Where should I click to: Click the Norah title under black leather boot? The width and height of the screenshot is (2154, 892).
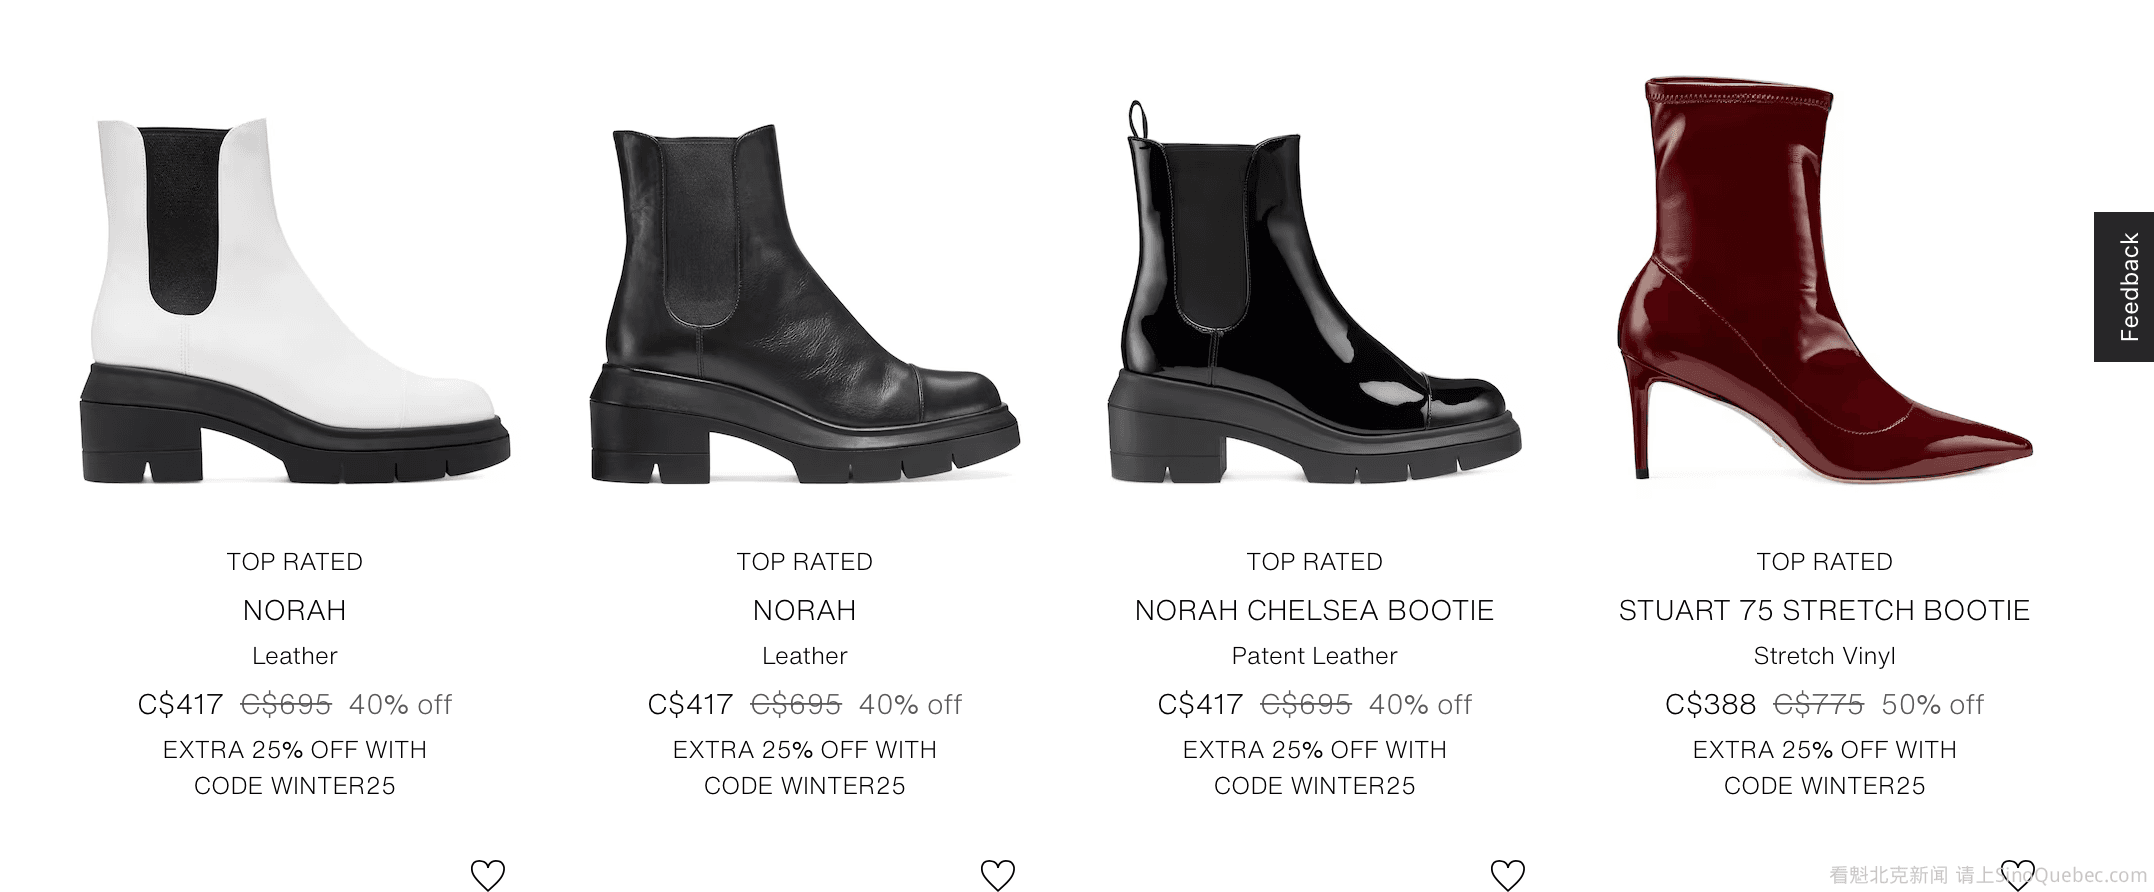[x=805, y=610]
